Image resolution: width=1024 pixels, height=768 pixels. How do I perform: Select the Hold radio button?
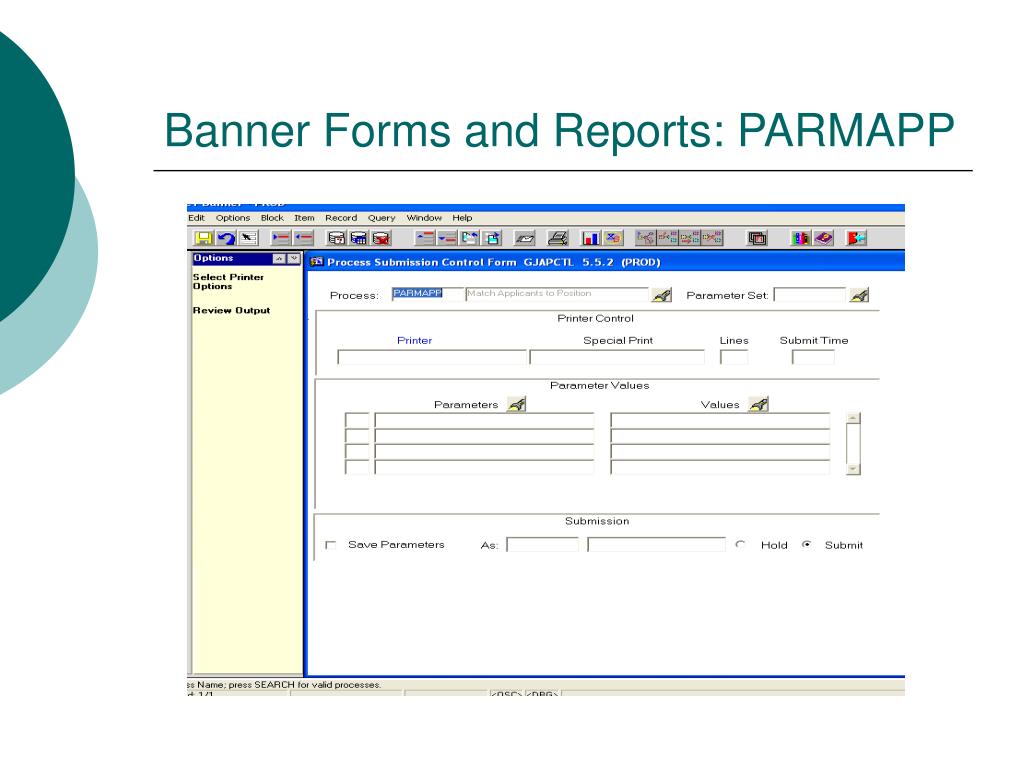coord(740,544)
